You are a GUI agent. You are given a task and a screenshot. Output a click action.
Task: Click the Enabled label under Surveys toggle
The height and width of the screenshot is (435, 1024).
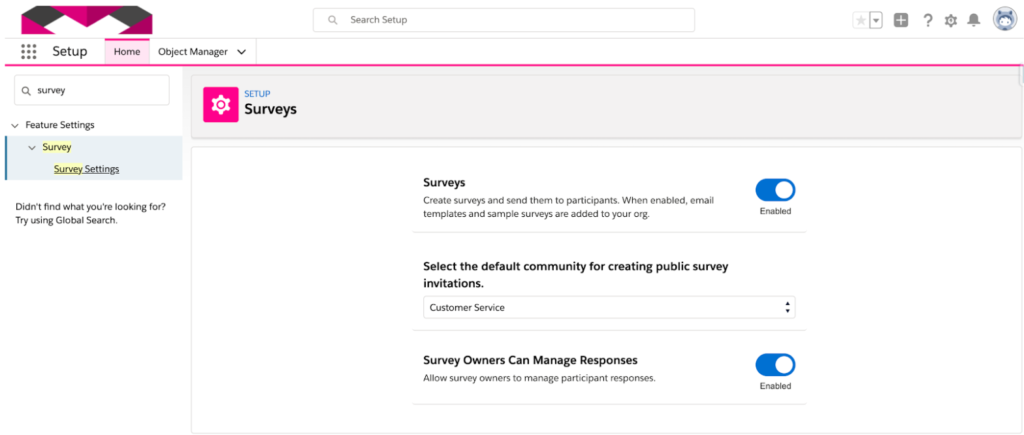point(775,212)
